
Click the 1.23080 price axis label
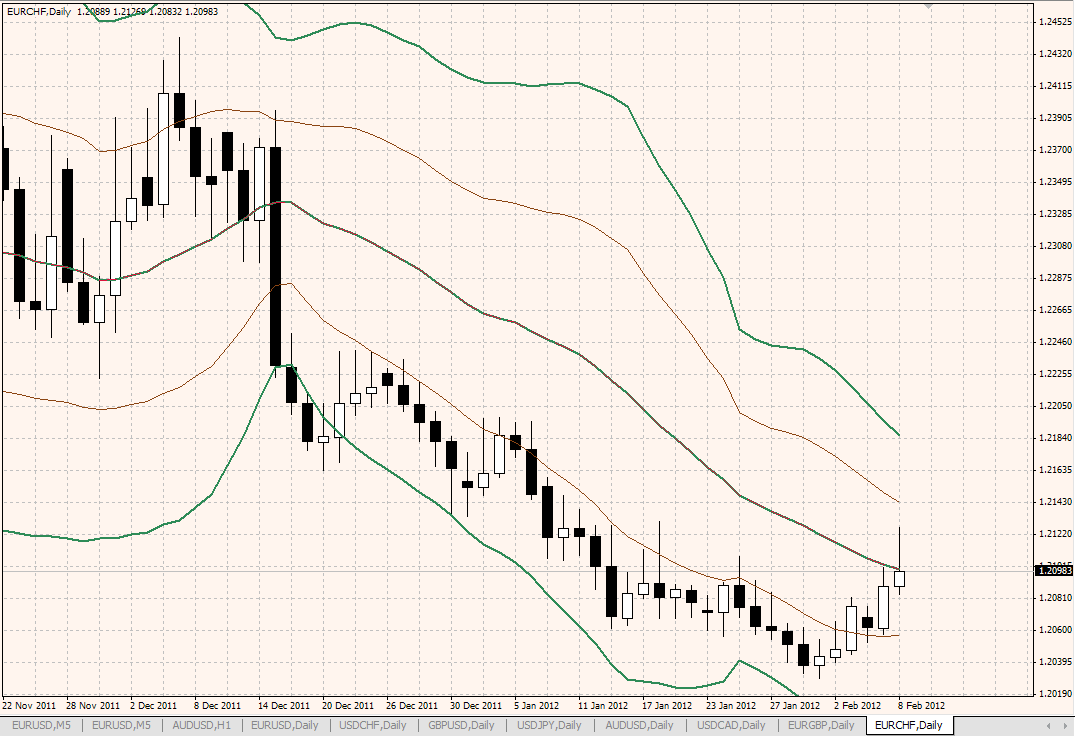coord(1055,246)
